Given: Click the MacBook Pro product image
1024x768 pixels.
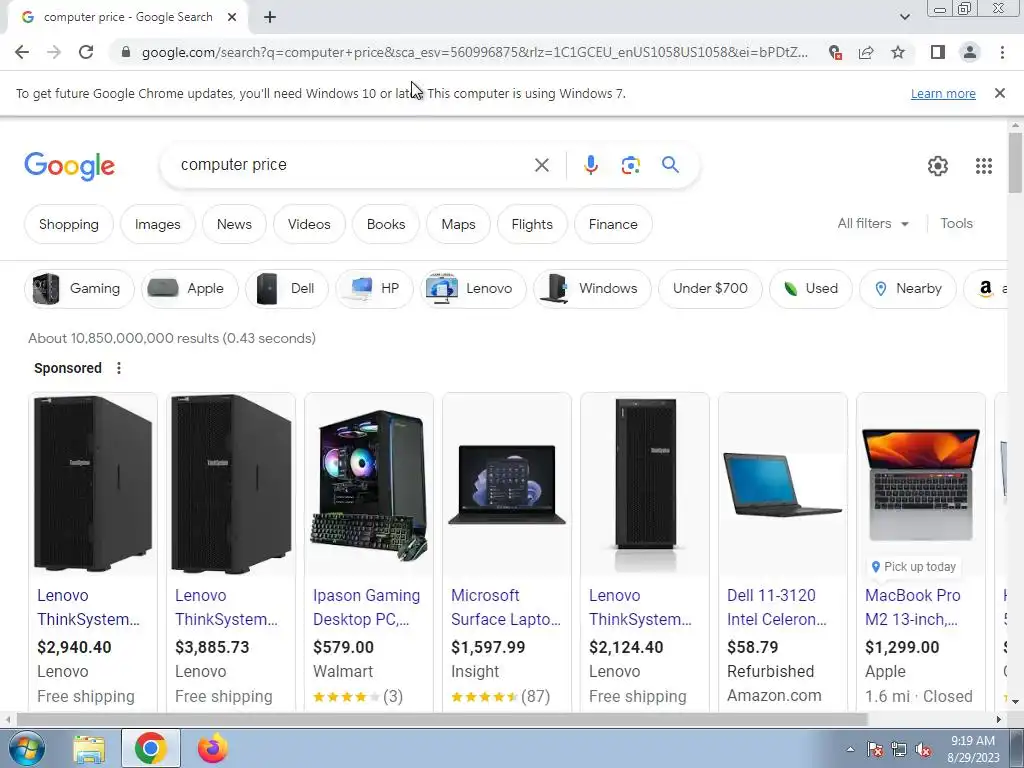Looking at the screenshot, I should click(x=920, y=483).
